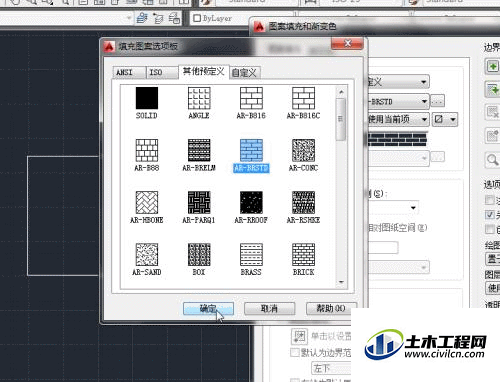Click the pattern list scroll-down arrow
Viewport: 500px width, 382px height.
point(341,282)
